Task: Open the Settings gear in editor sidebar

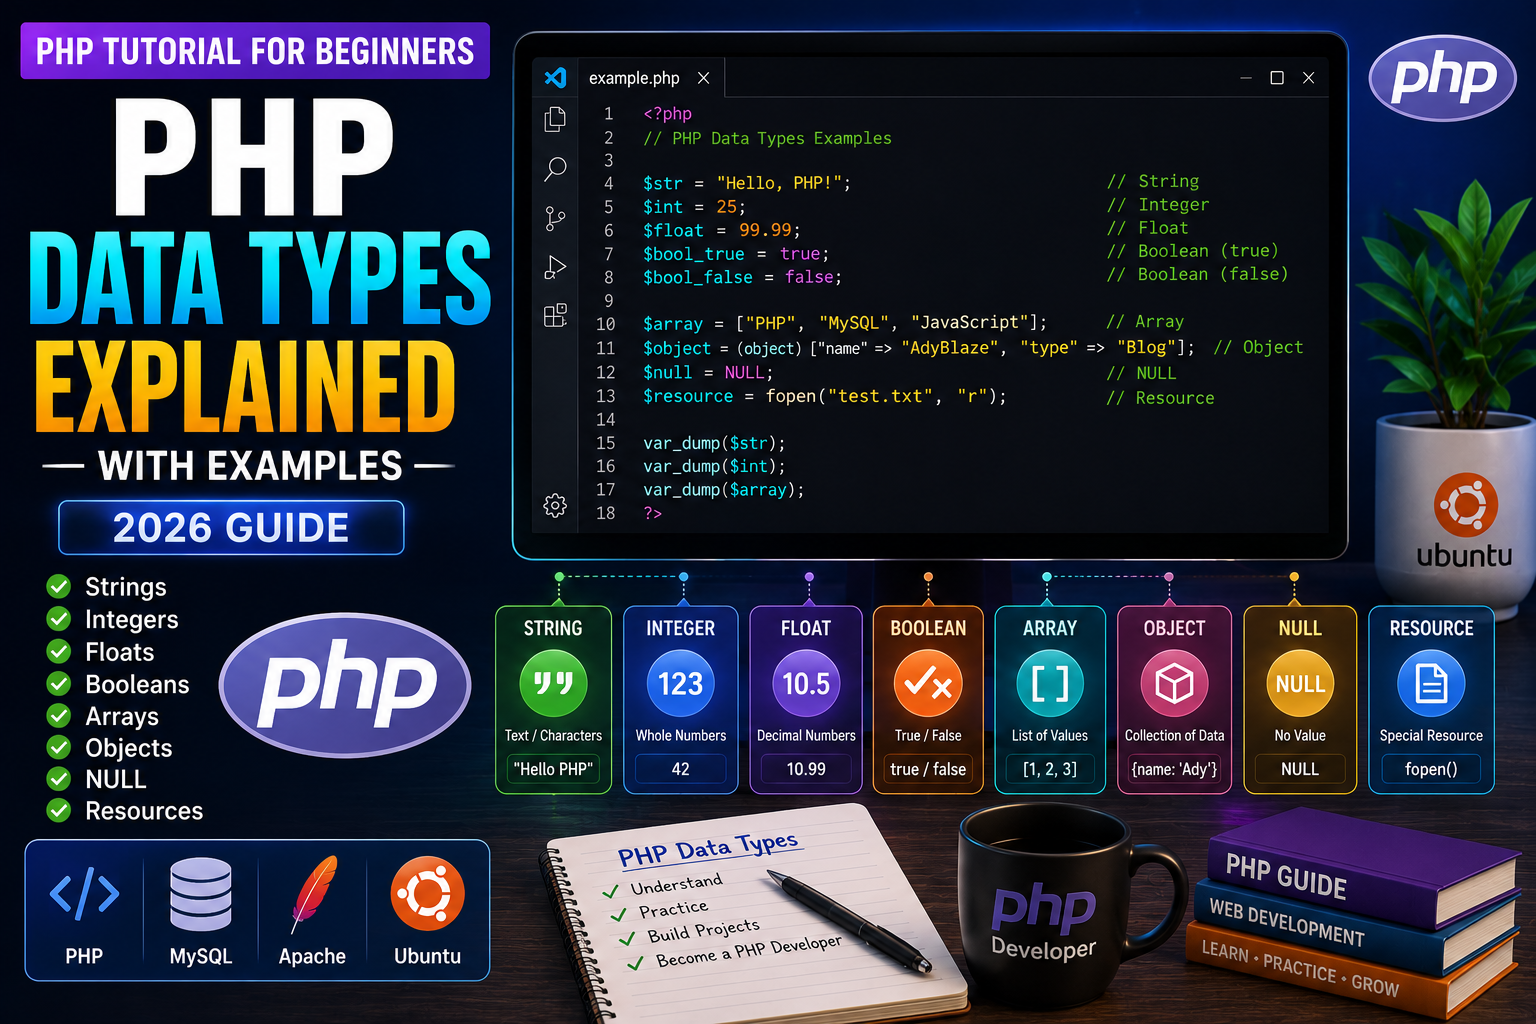Action: tap(555, 505)
